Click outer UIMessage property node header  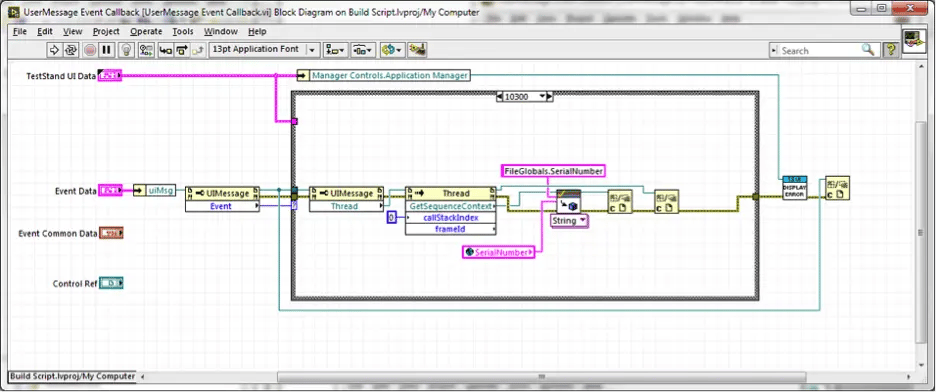(223, 193)
